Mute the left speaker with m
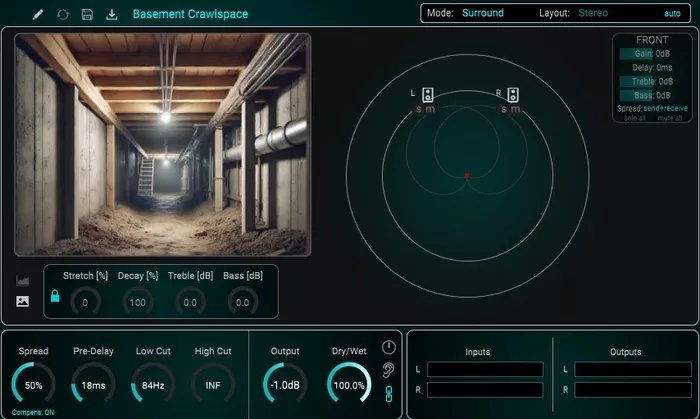The height and width of the screenshot is (419, 700). [429, 109]
